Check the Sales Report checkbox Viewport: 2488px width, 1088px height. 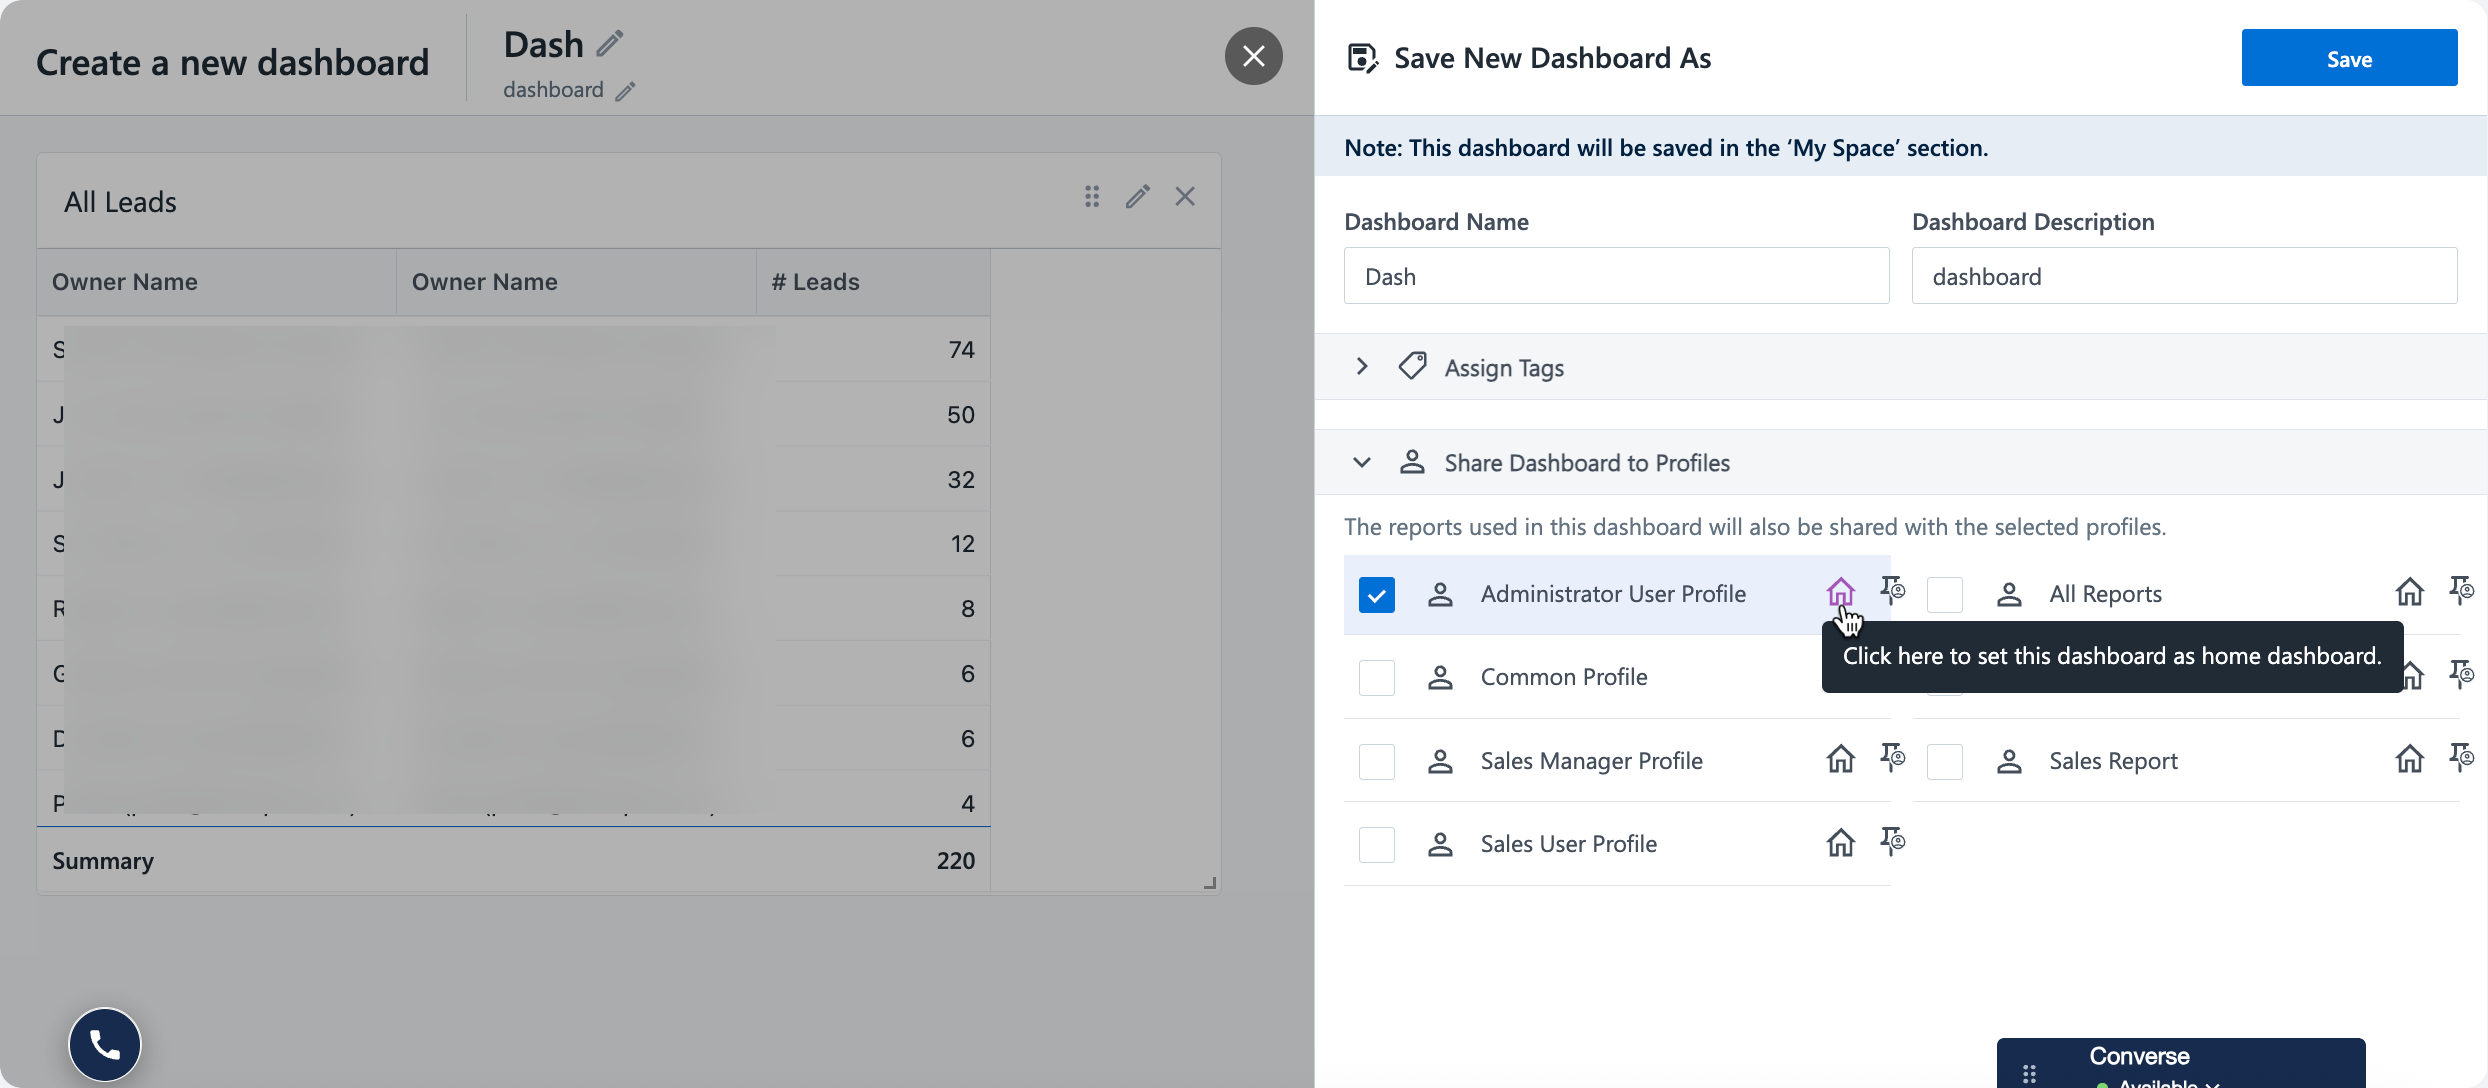click(x=1945, y=761)
